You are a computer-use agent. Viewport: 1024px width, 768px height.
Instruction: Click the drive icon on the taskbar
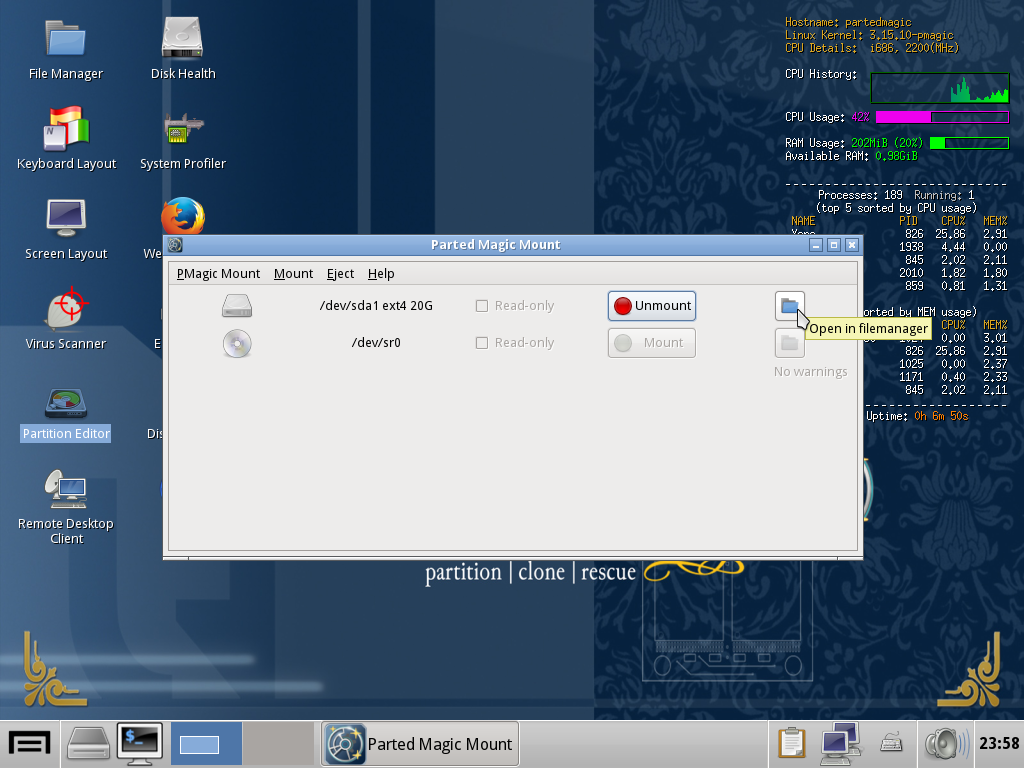click(x=89, y=744)
